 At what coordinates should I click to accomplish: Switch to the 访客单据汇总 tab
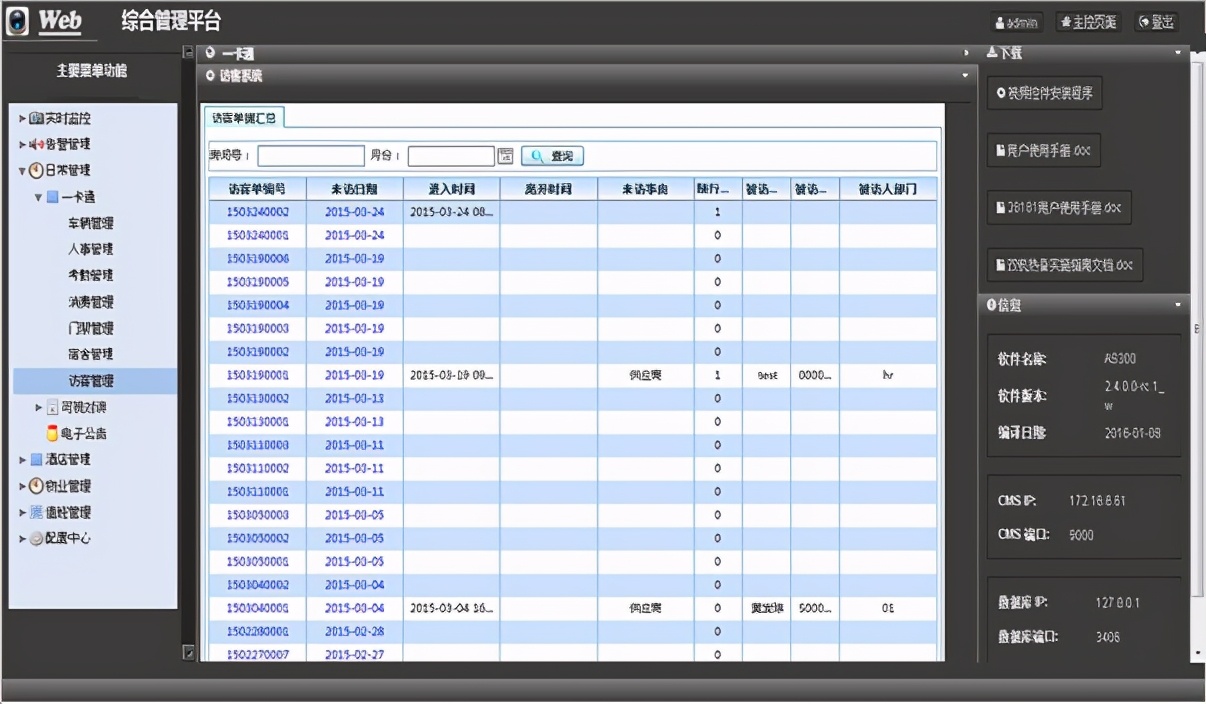tap(243, 118)
